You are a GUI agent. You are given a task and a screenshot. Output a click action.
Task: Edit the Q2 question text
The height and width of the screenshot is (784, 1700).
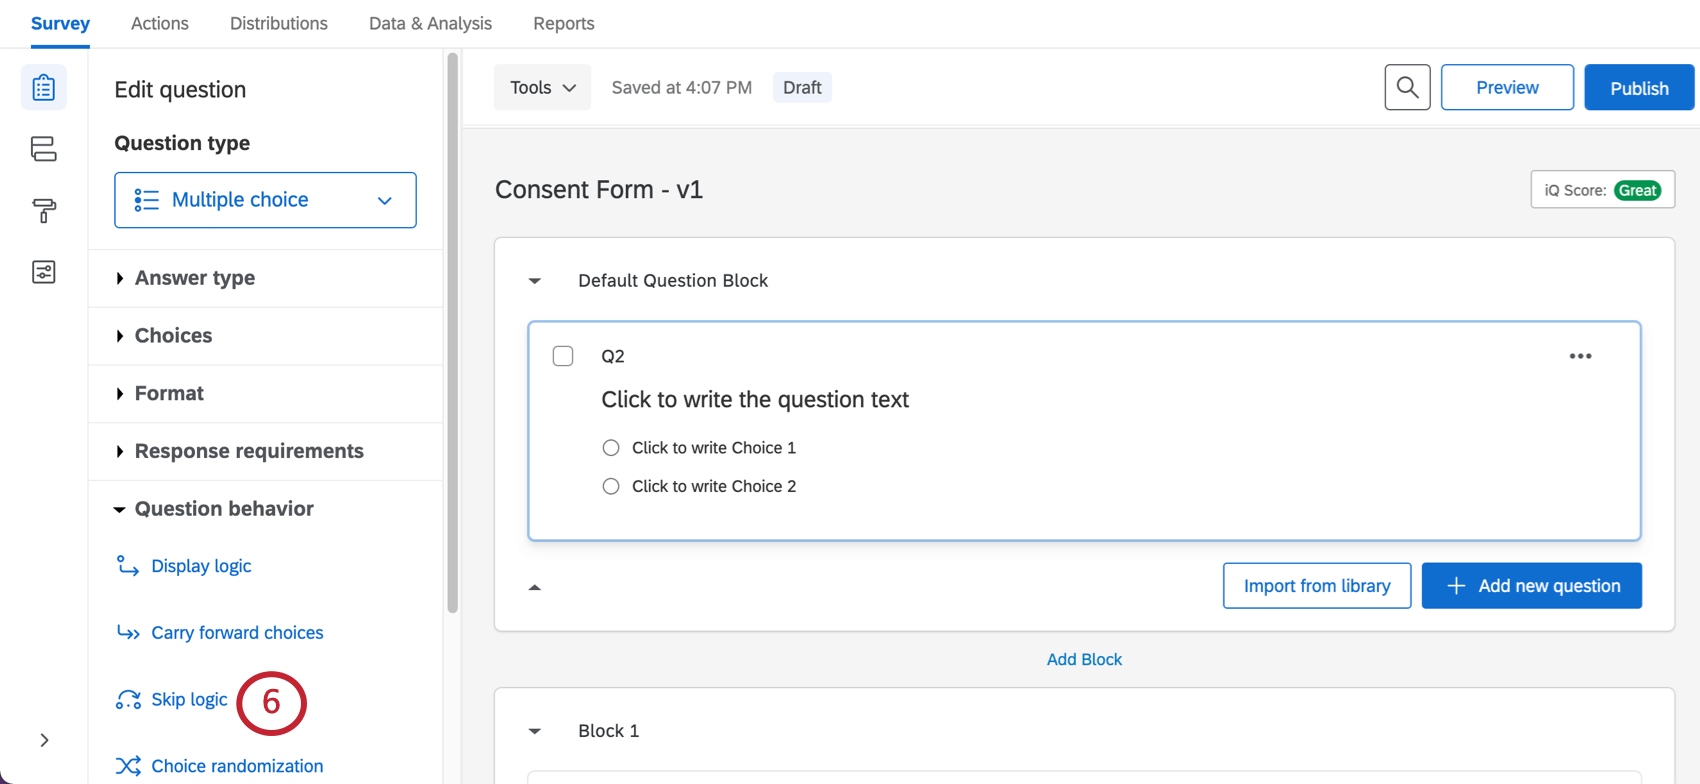point(755,400)
